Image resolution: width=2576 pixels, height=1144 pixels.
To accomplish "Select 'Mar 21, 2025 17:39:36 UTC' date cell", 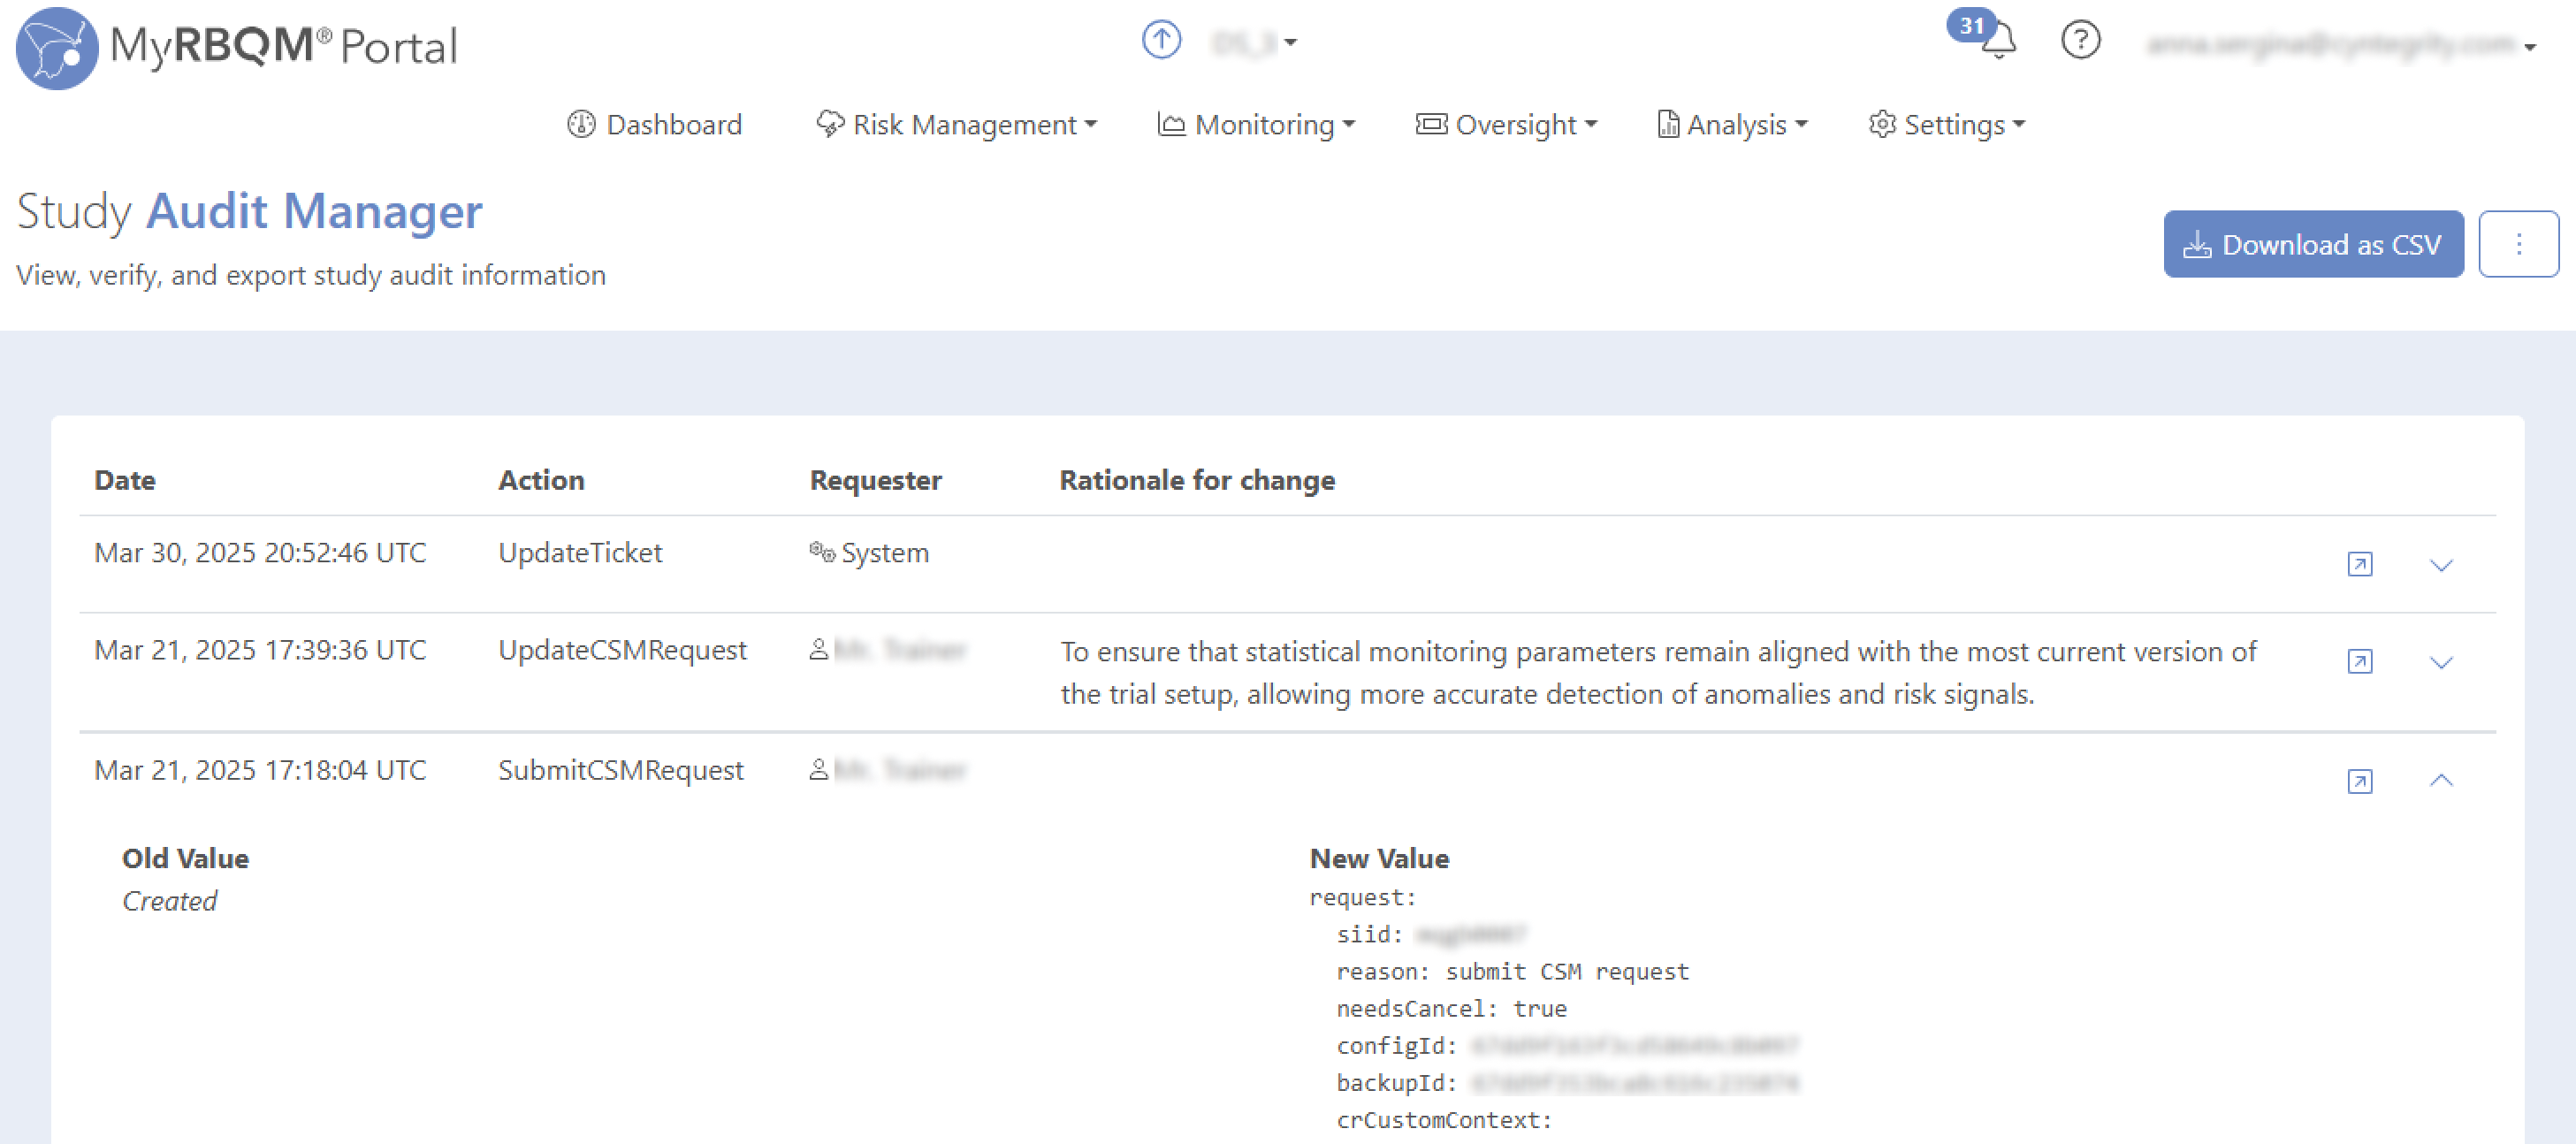I will click(260, 650).
